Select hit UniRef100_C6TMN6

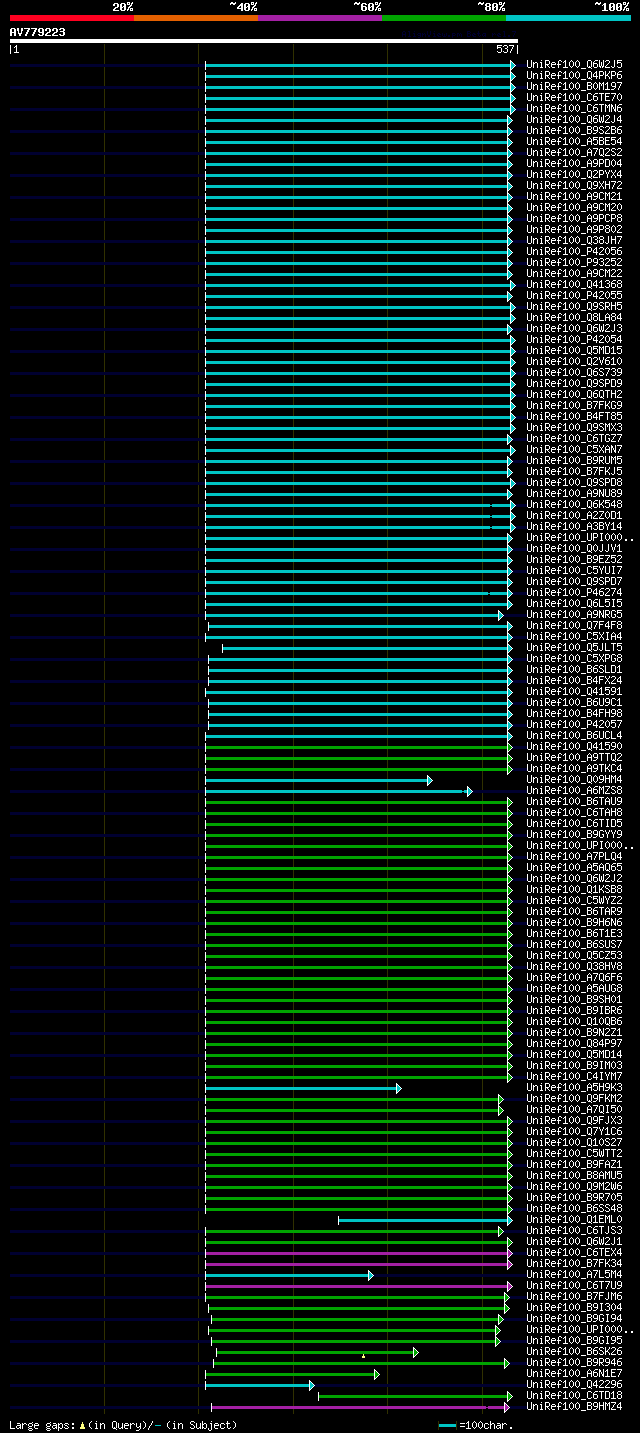point(574,108)
